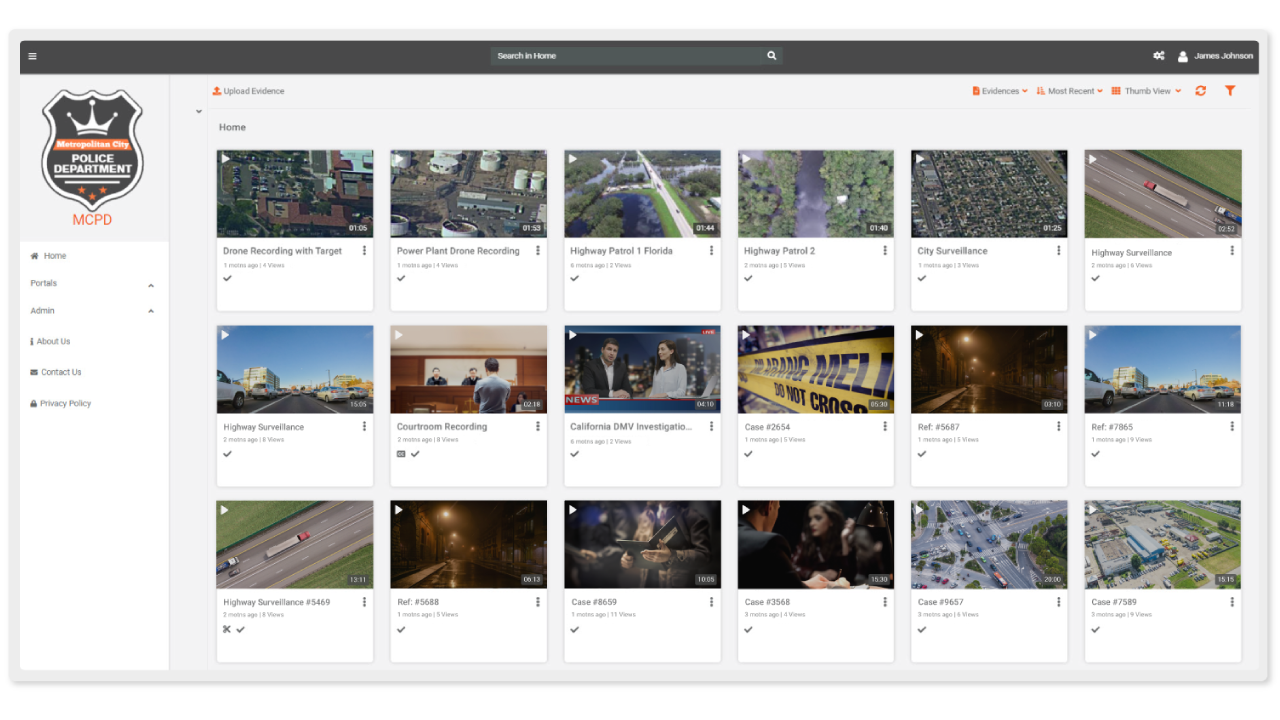Click the closed captions icon on Courtroom Recording
This screenshot has height=720, width=1280.
tap(401, 453)
